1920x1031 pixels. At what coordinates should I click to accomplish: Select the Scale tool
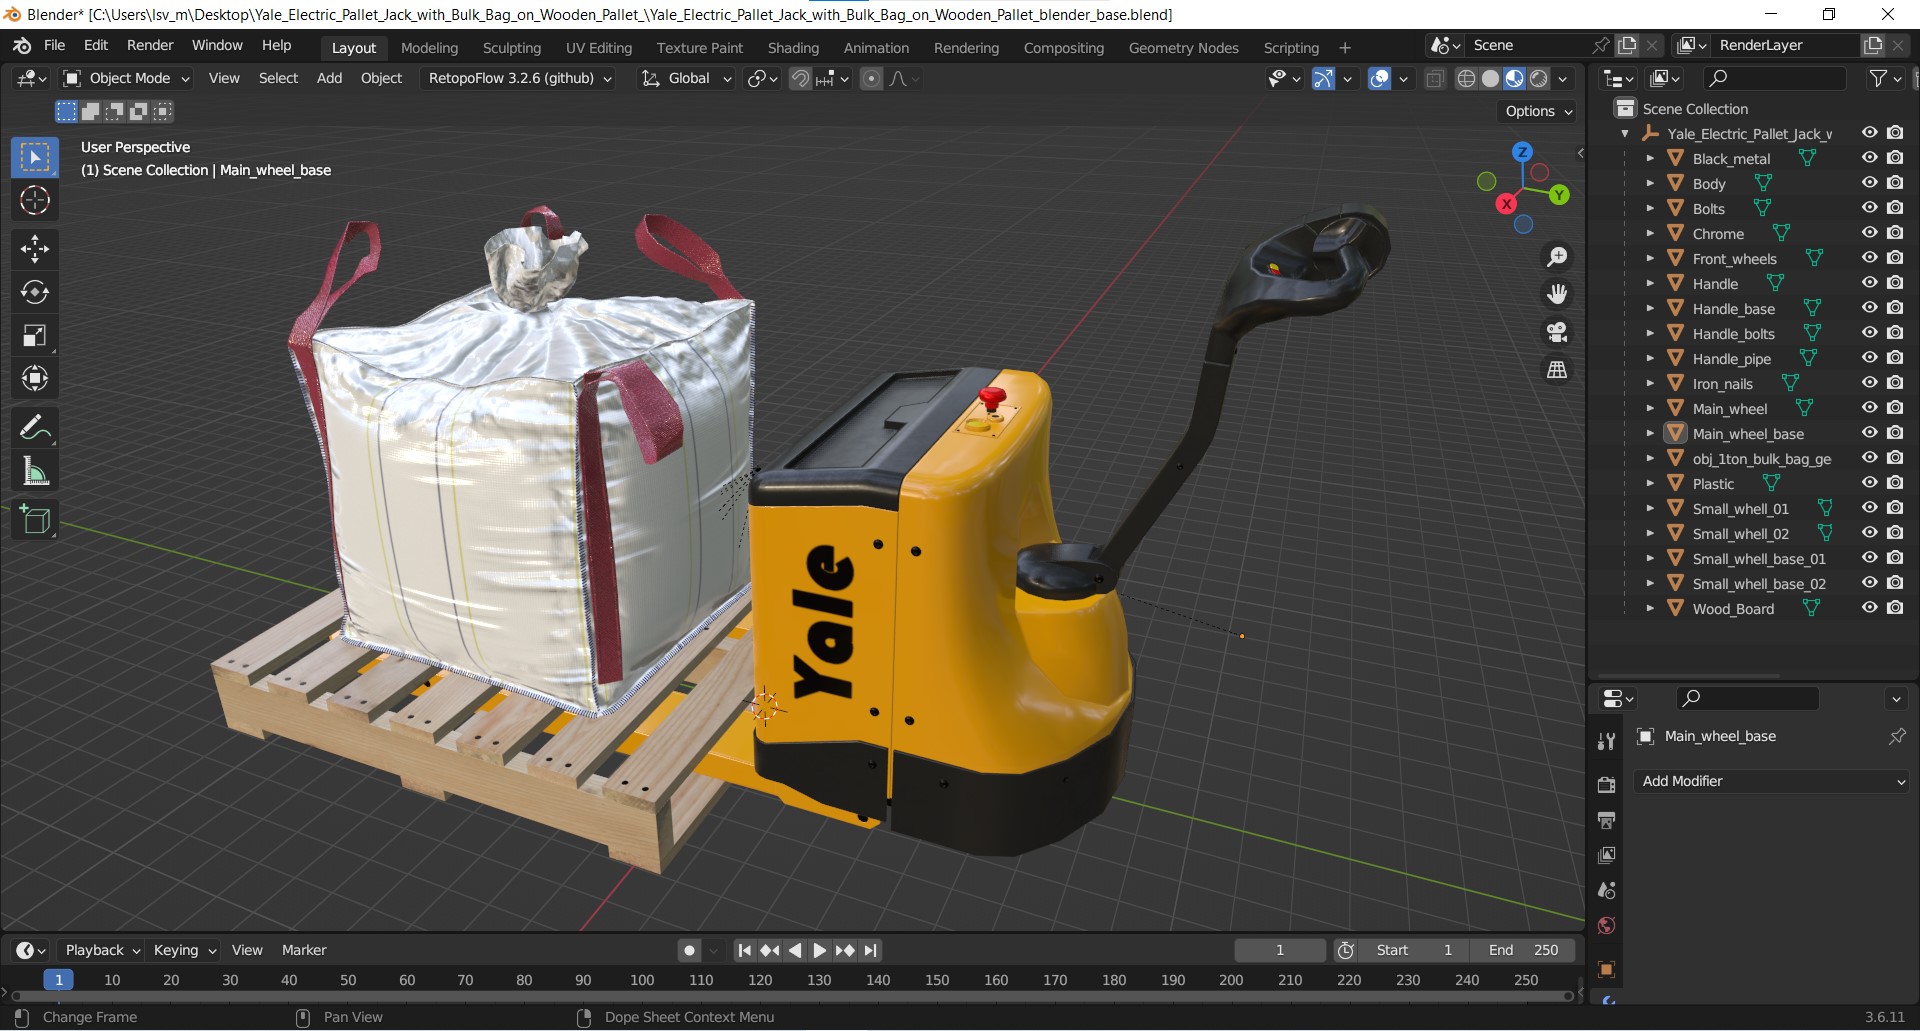tap(35, 335)
